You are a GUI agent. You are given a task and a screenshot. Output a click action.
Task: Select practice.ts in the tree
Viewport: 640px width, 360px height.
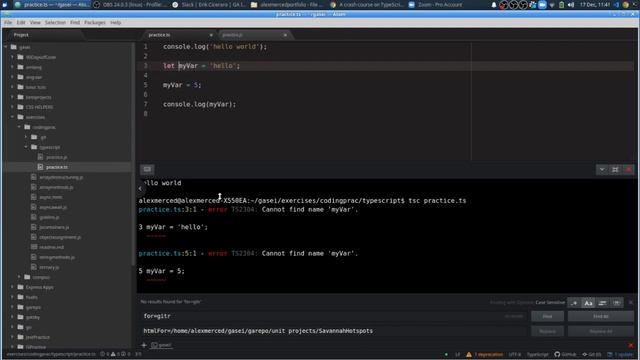57,167
